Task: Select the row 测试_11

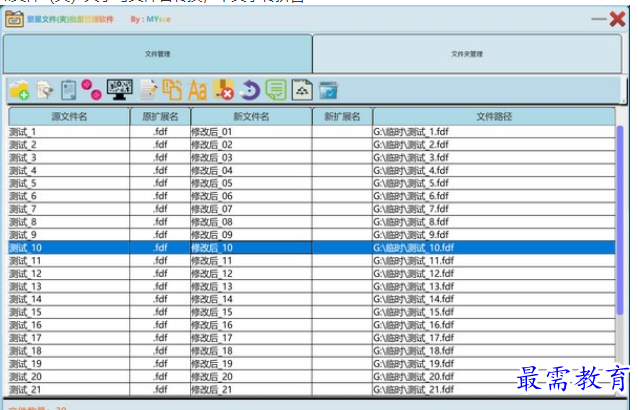Action: tap(312, 261)
